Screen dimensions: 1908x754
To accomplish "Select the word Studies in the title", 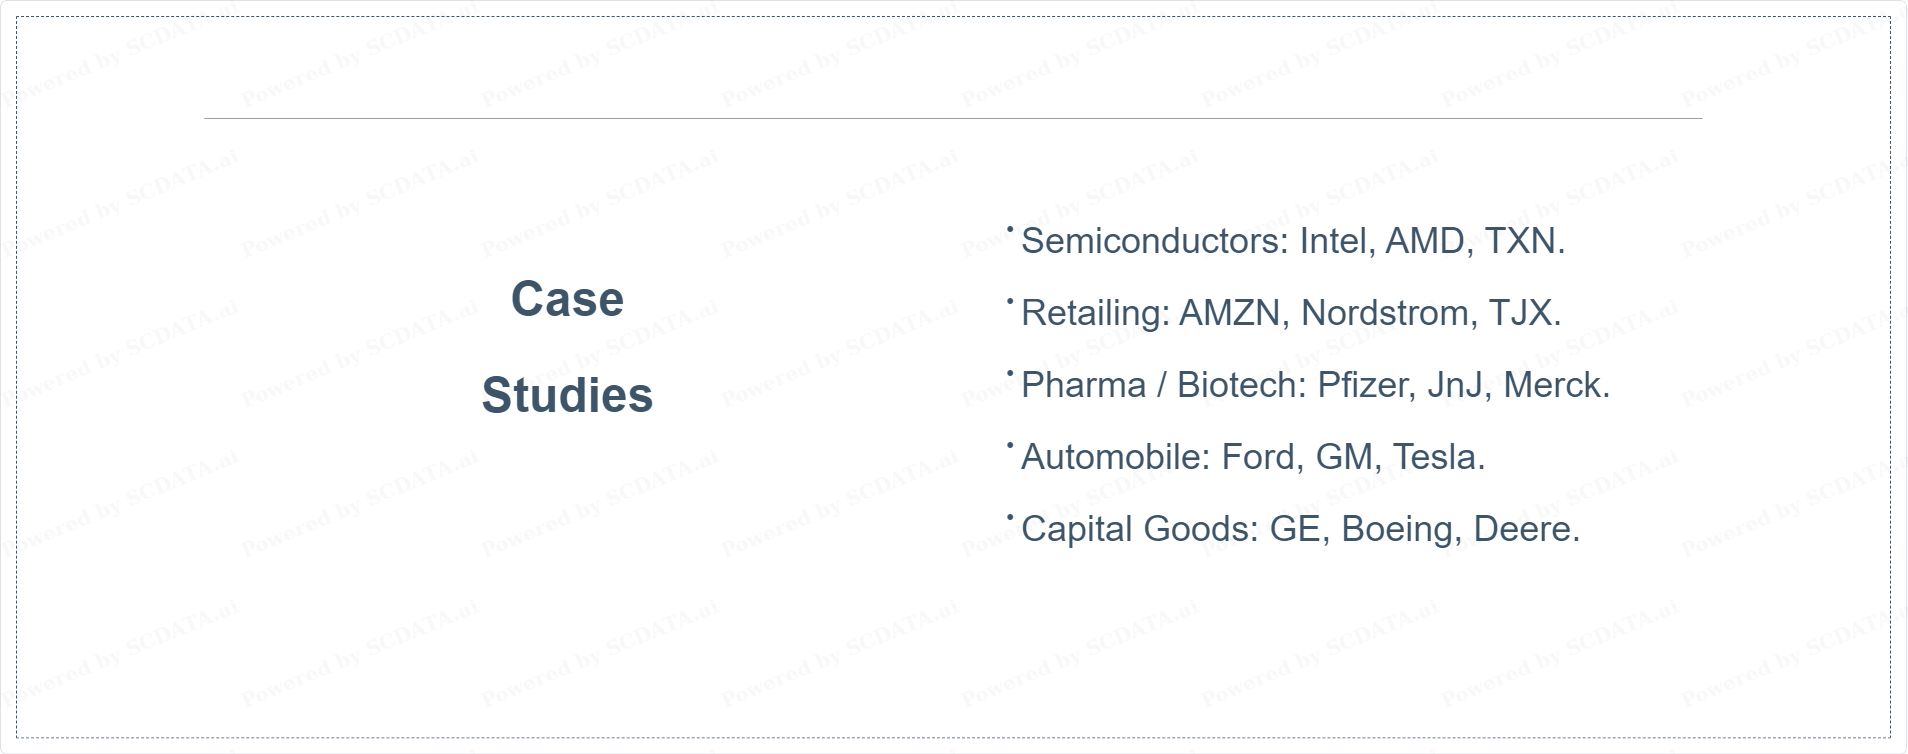I will click(x=567, y=395).
